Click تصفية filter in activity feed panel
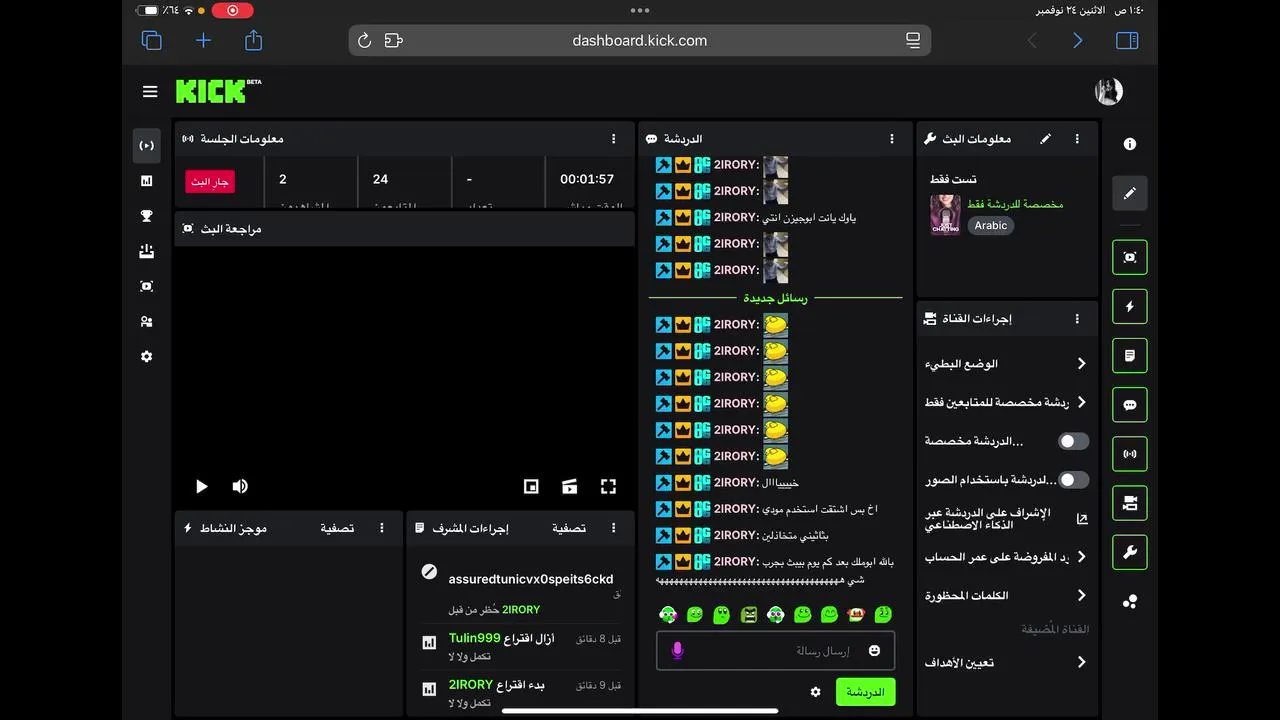Viewport: 1280px width, 720px height. 337,528
